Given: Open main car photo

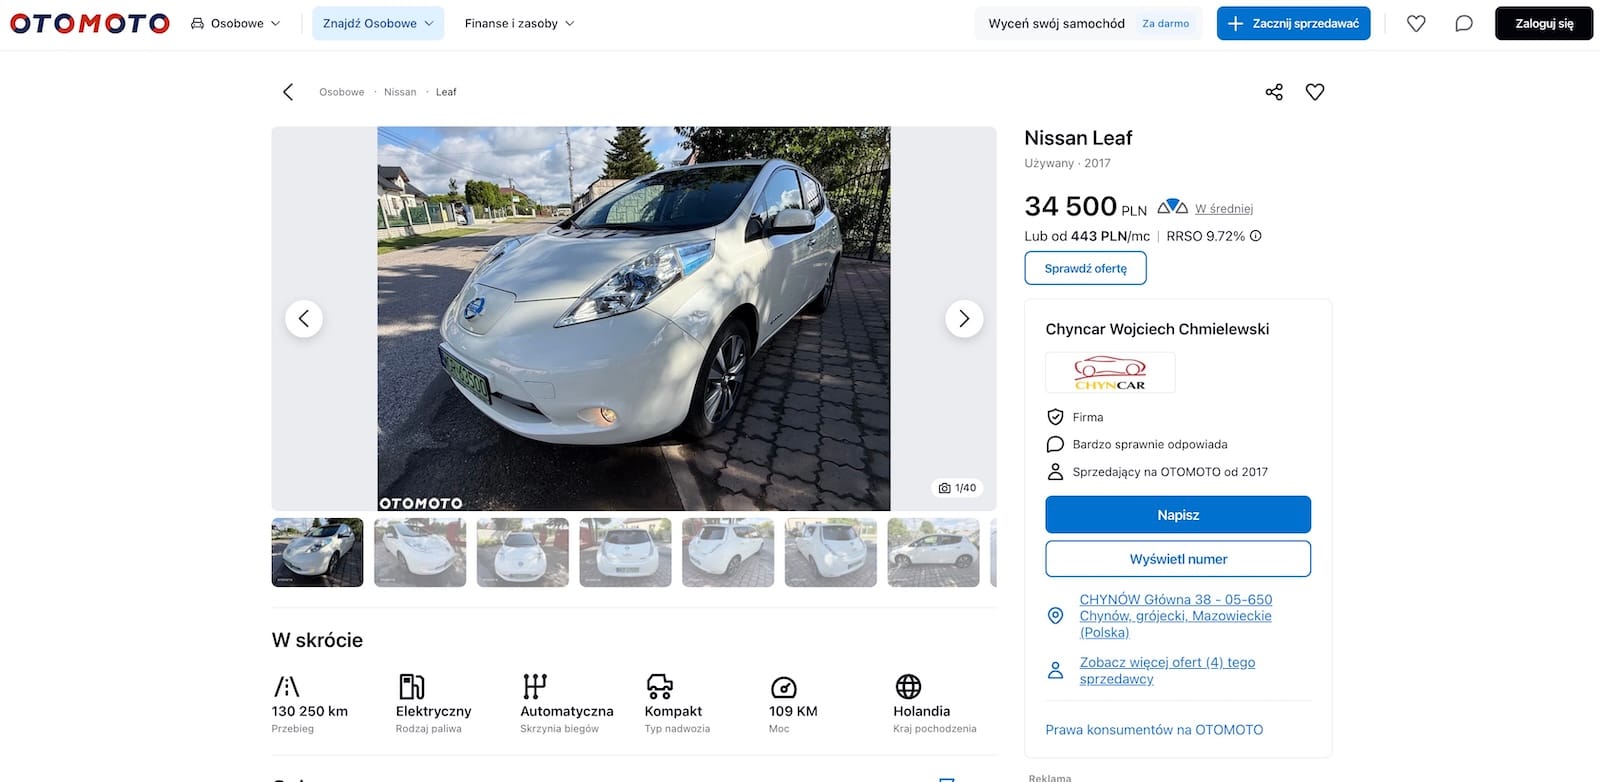Looking at the screenshot, I should [x=634, y=319].
